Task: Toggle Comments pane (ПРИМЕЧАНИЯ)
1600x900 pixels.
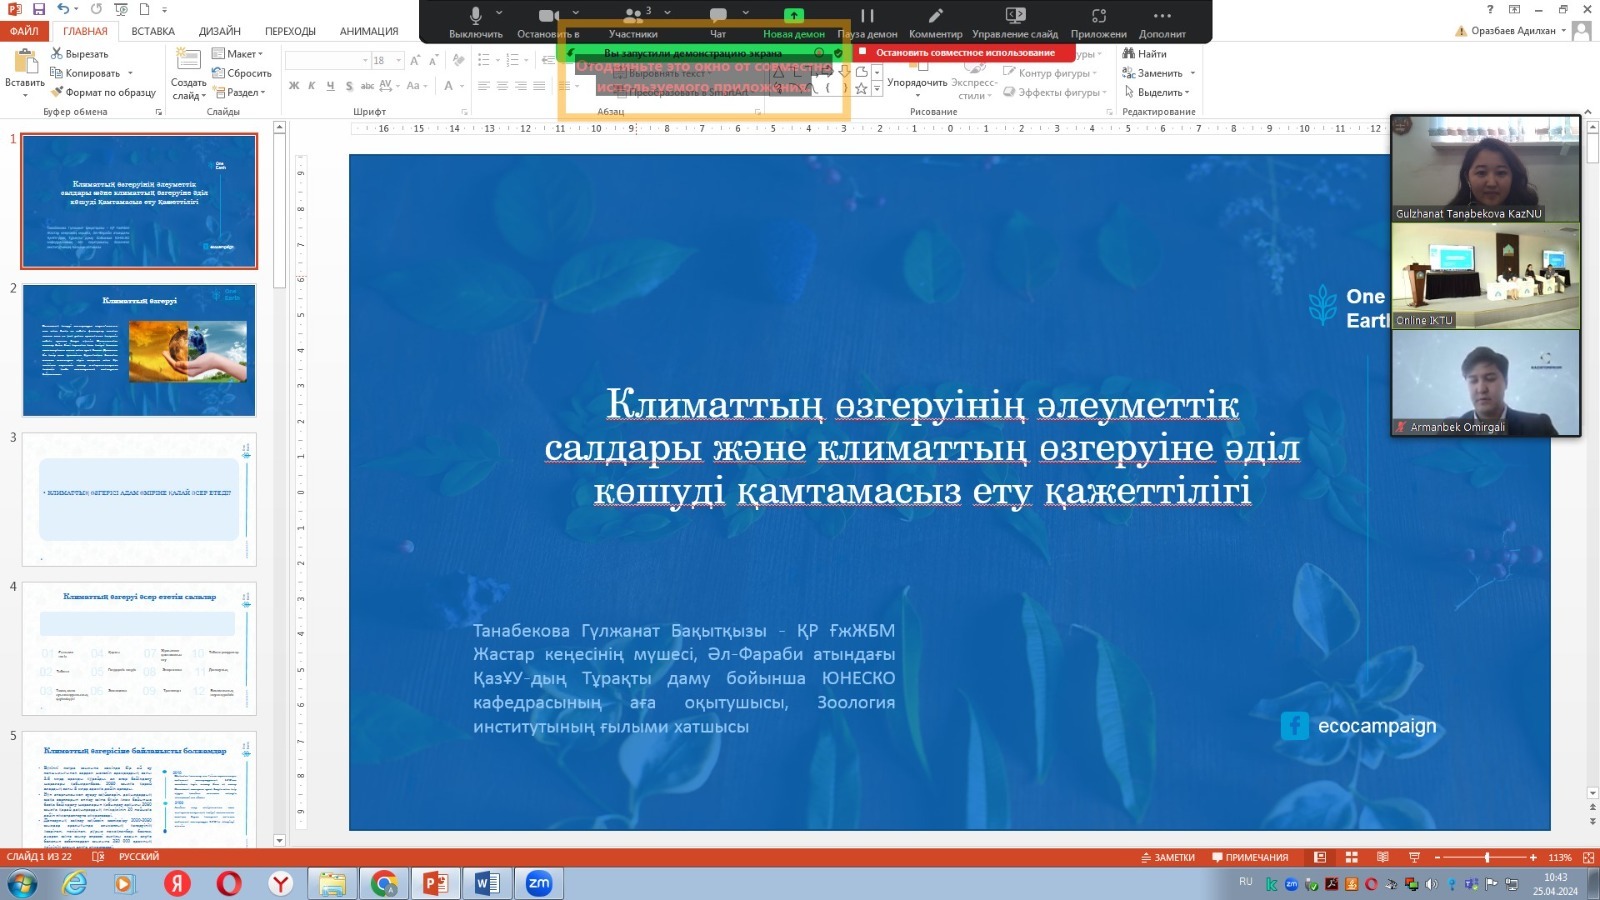Action: tap(1250, 857)
